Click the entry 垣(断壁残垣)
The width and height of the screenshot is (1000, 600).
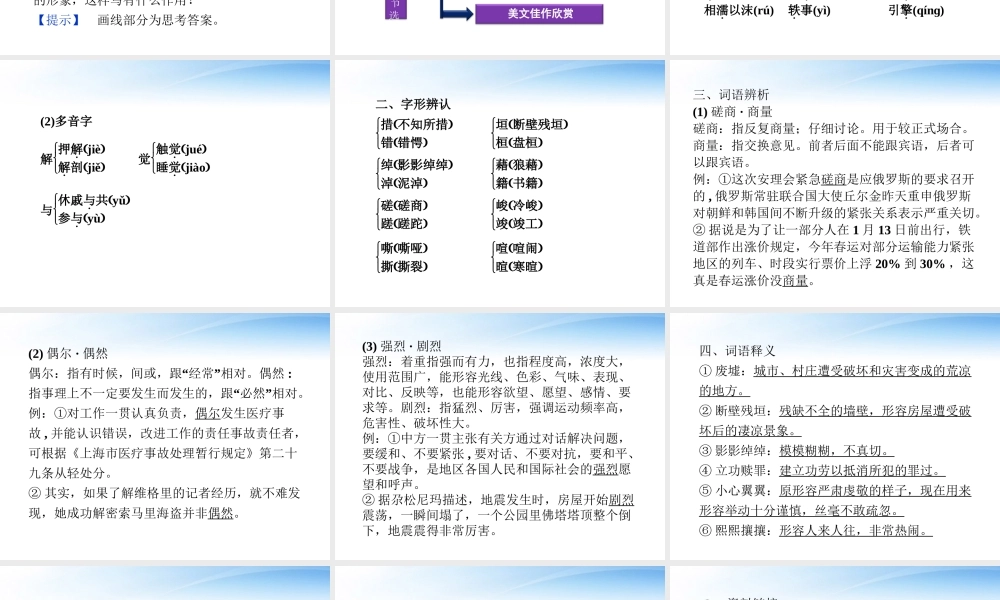(532, 124)
